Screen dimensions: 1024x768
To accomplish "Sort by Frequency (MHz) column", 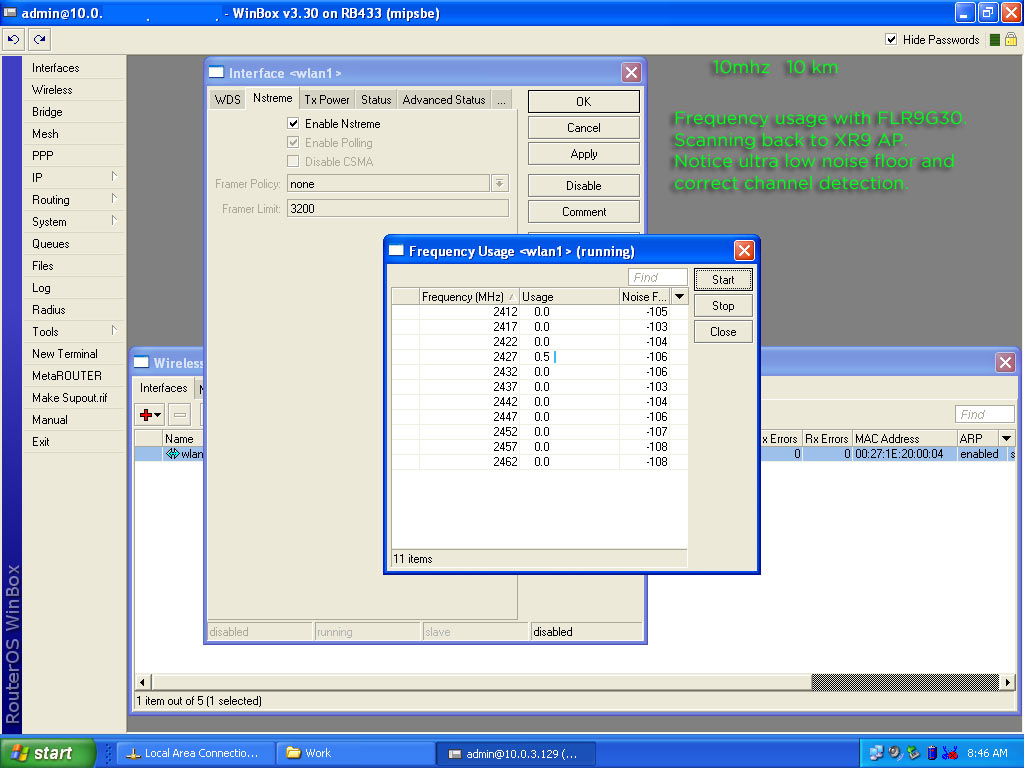I will (468, 296).
